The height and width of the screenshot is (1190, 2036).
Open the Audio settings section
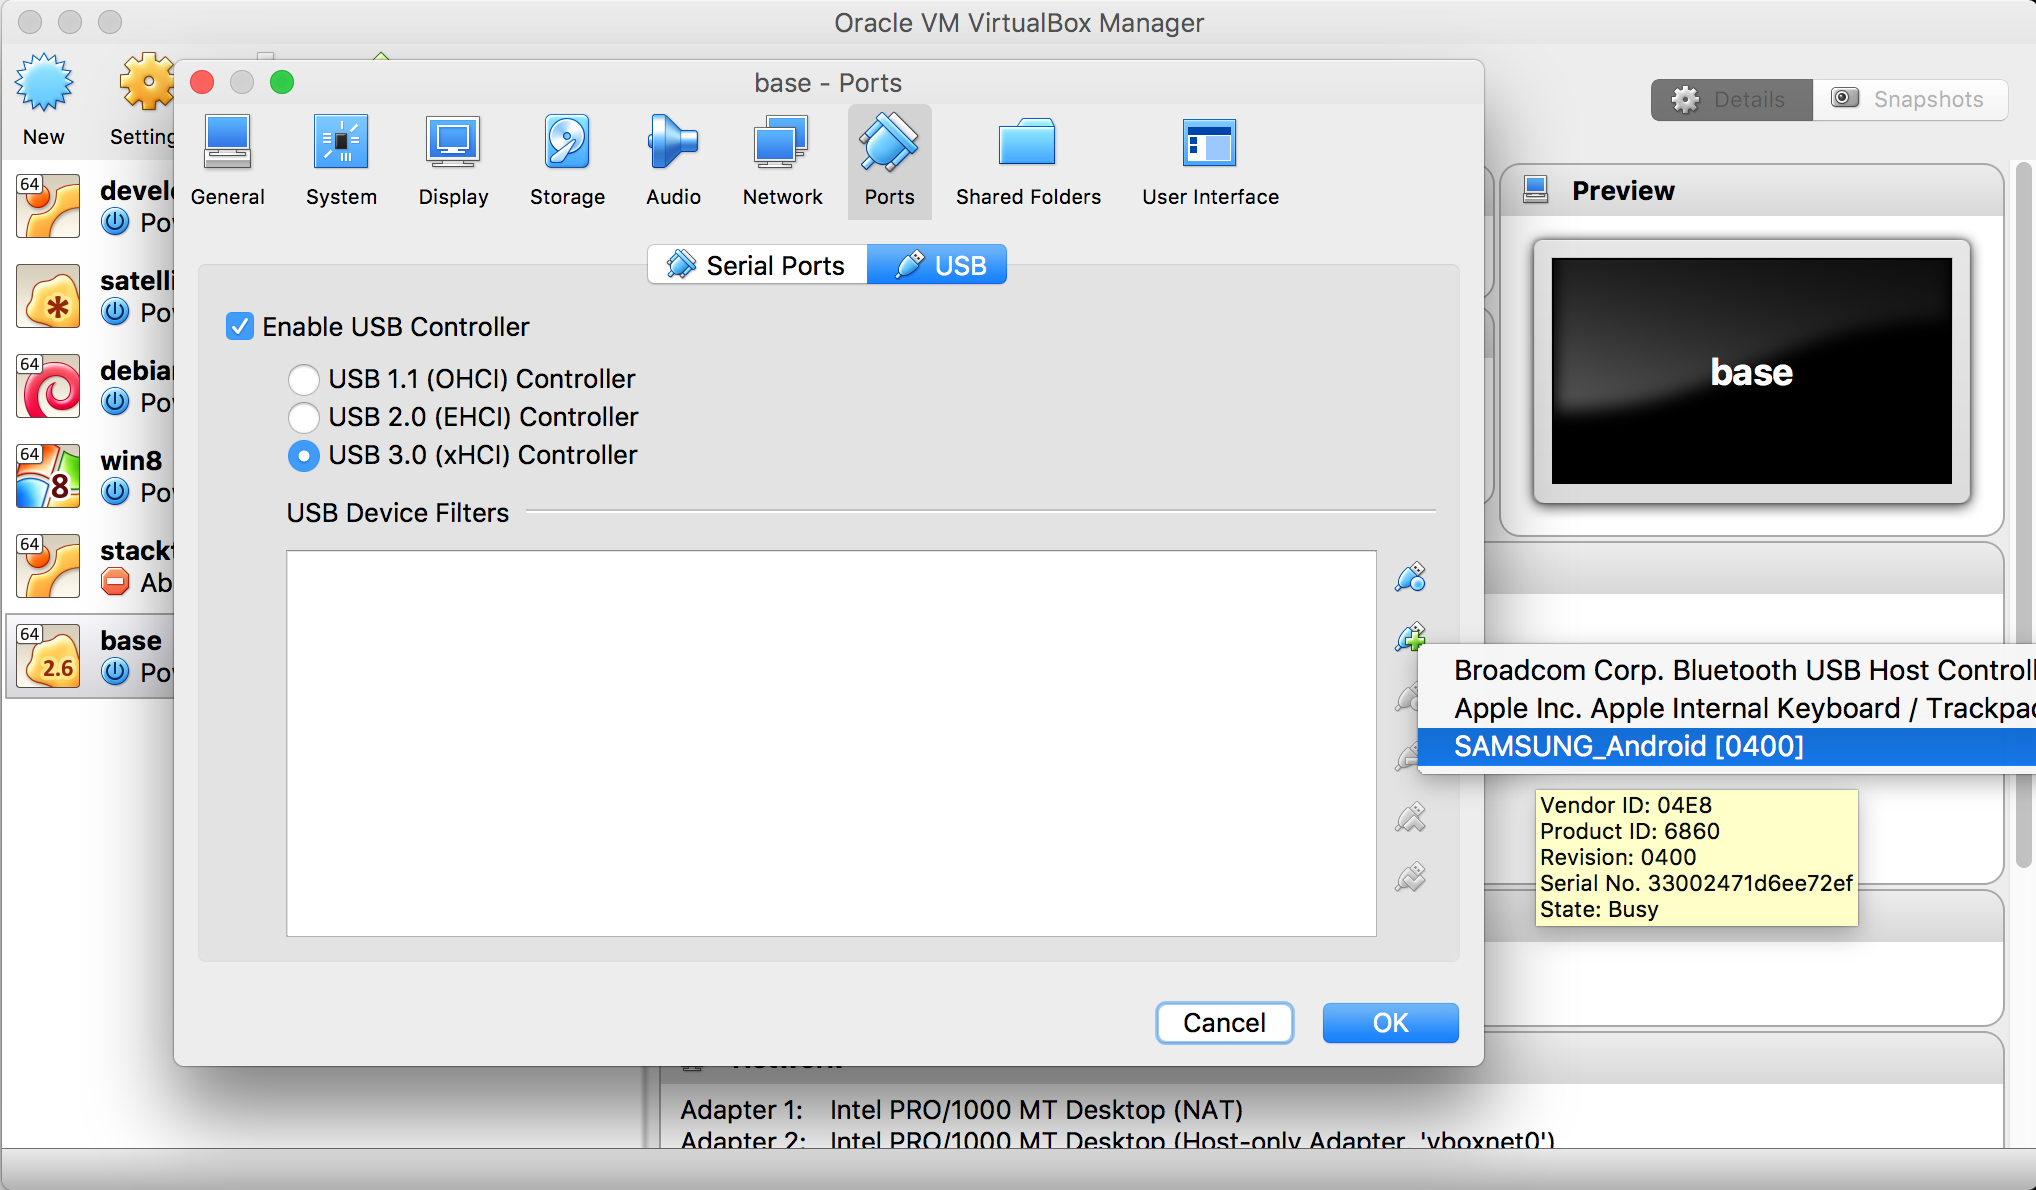pyautogui.click(x=673, y=160)
